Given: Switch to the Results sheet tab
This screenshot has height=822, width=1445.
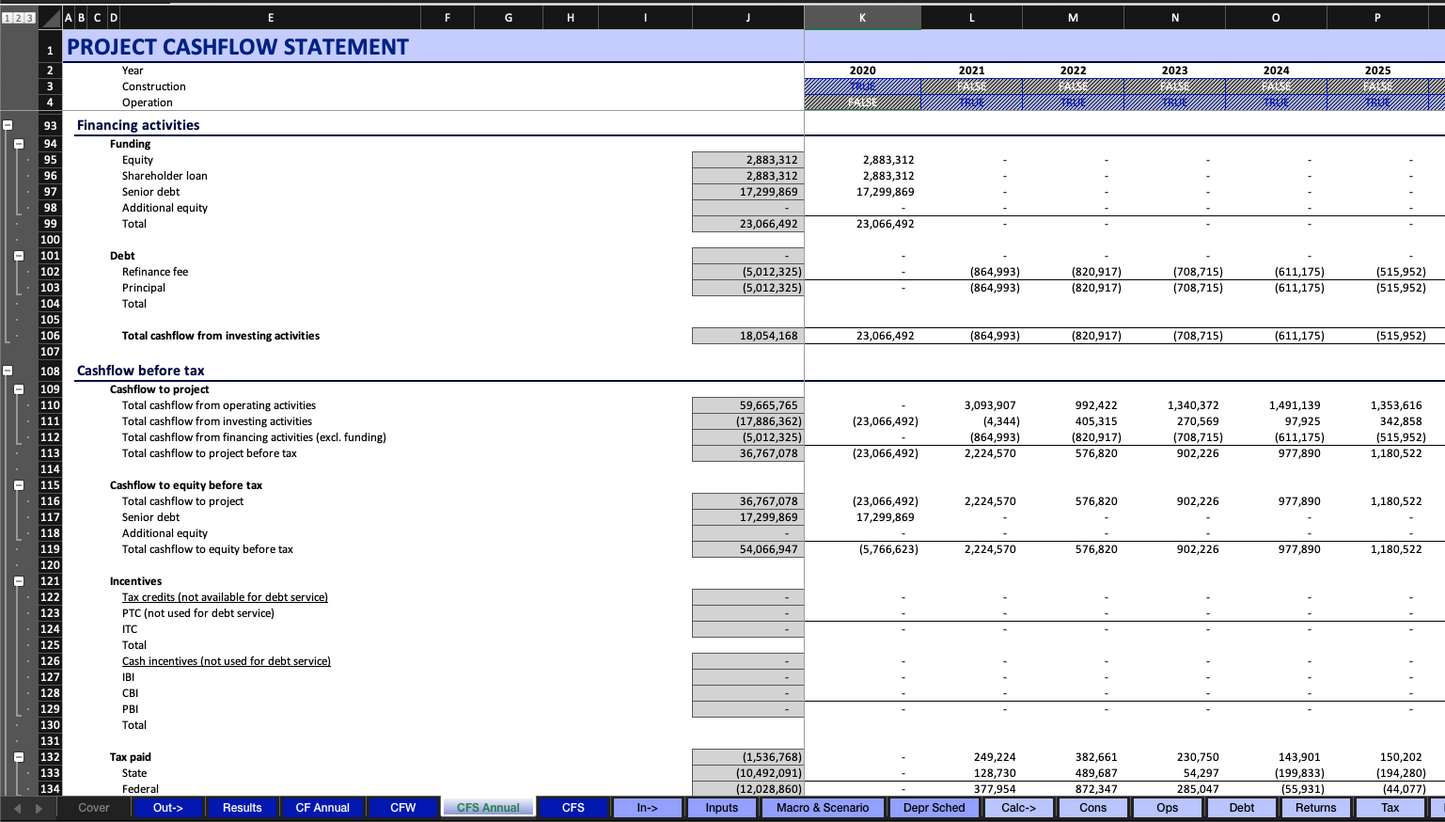Looking at the screenshot, I should pos(242,808).
